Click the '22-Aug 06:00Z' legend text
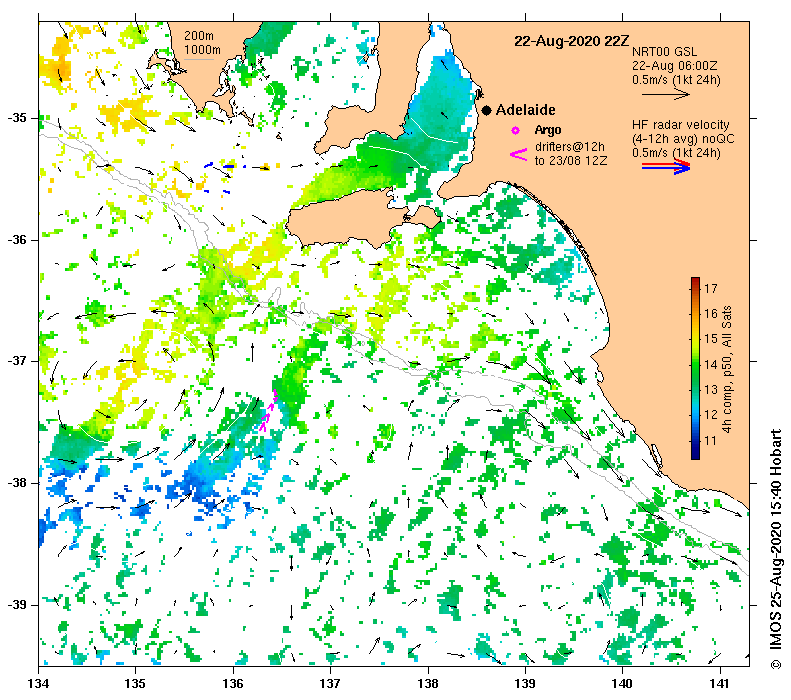Image resolution: width=791 pixels, height=700 pixels. pos(674,66)
